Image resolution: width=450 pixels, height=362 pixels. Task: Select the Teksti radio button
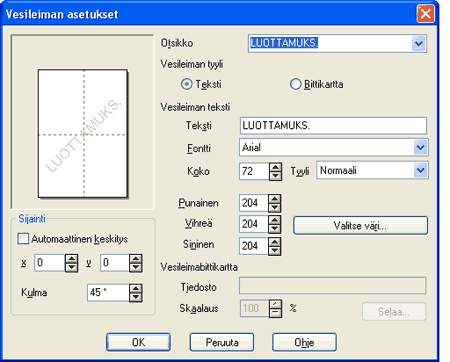click(x=187, y=84)
